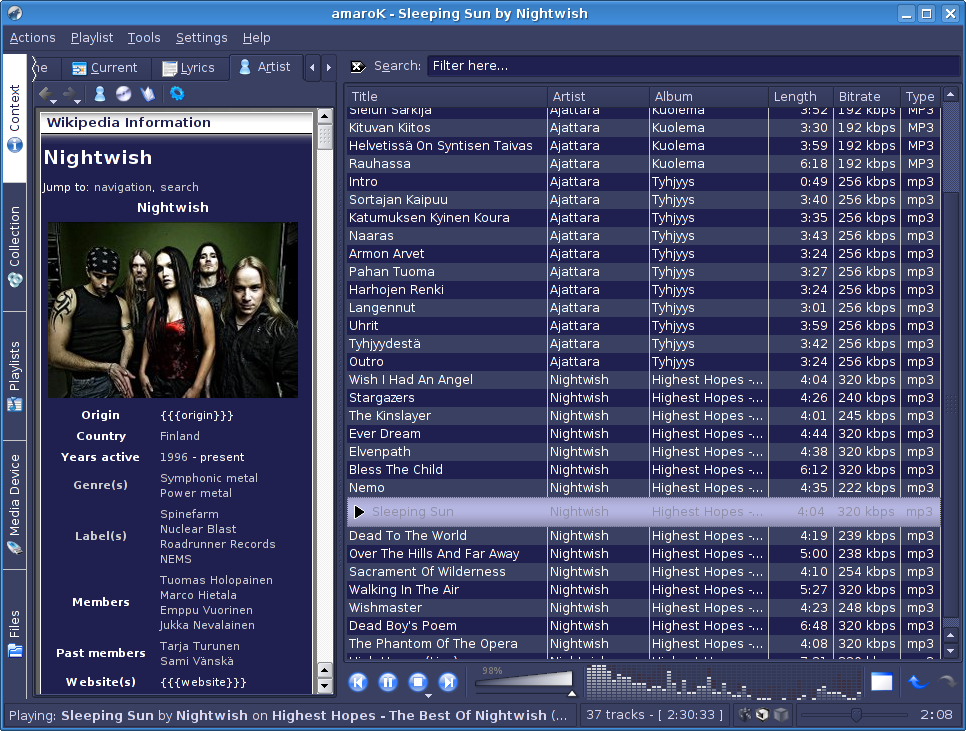The image size is (966, 731).
Task: Show Wikipedia track title page icon
Action: click(x=148, y=94)
